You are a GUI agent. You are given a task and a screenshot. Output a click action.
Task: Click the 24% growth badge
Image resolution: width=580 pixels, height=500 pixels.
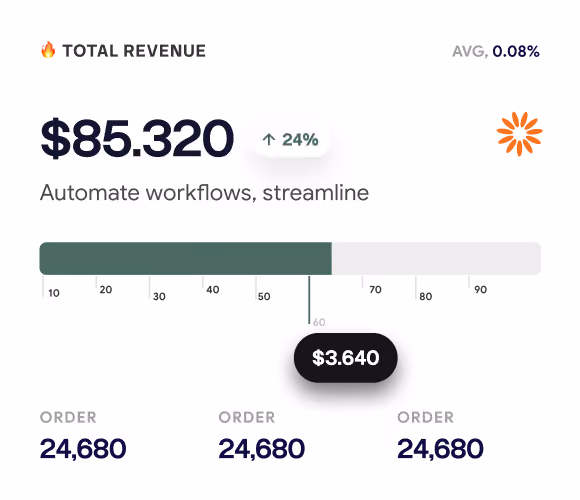click(291, 139)
